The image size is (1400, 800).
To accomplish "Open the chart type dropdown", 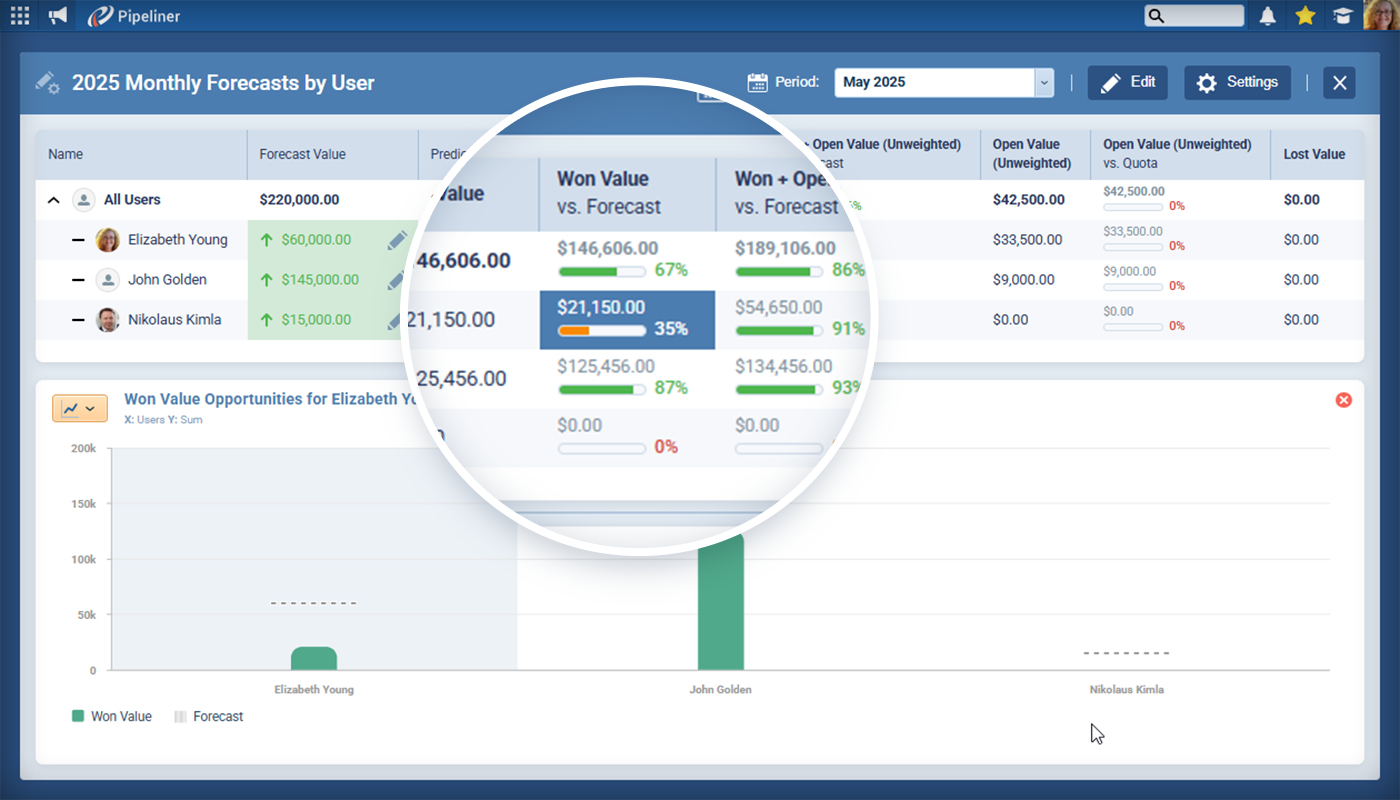I will point(80,409).
